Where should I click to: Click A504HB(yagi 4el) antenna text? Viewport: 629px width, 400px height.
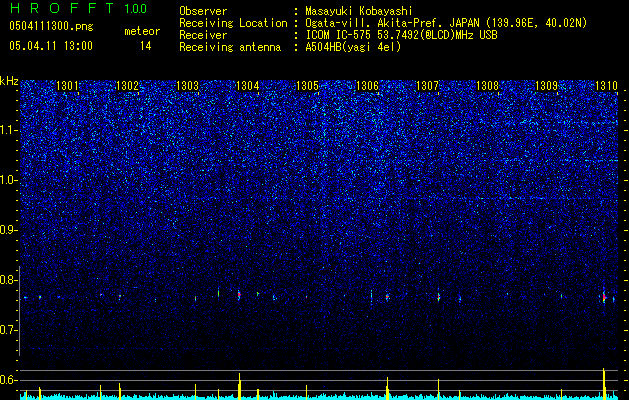pyautogui.click(x=353, y=47)
